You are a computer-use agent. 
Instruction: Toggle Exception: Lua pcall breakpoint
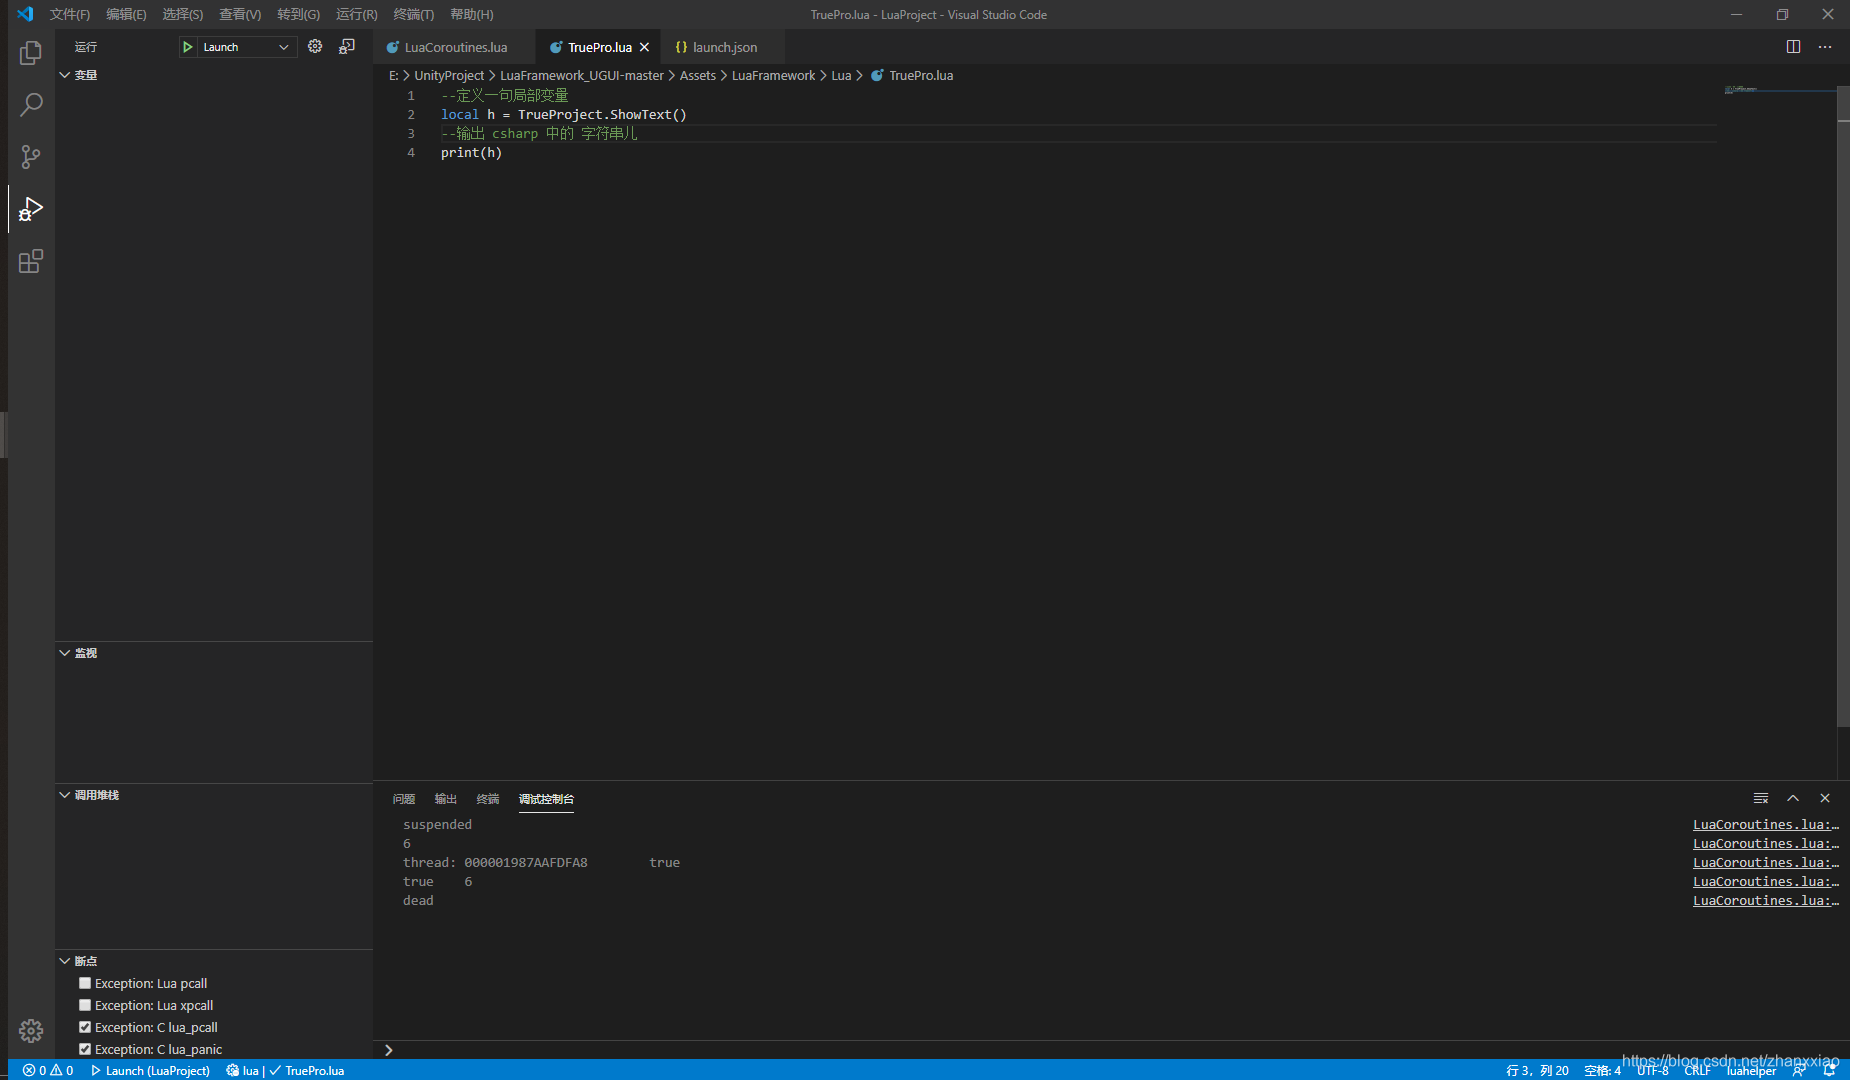click(85, 983)
